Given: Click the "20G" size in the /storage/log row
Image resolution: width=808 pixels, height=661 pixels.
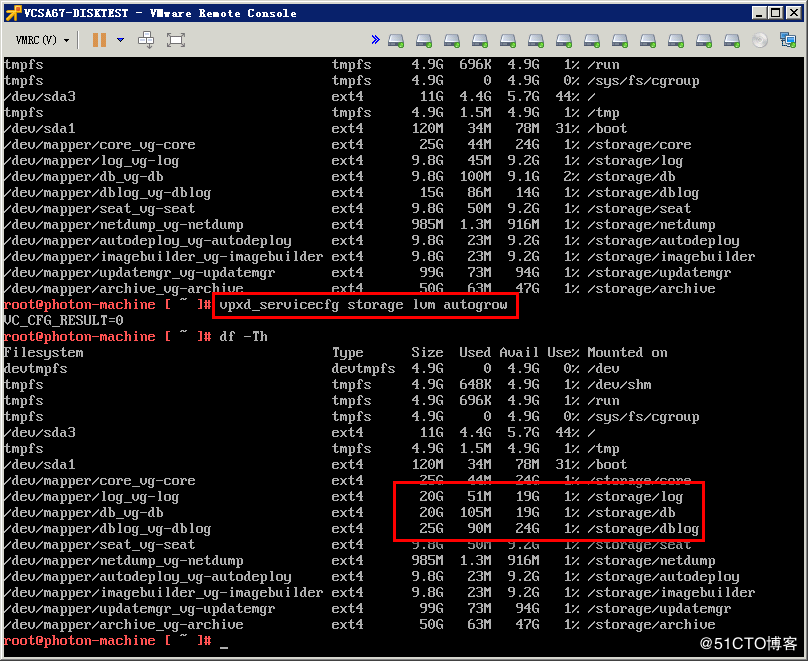Looking at the screenshot, I should click(431, 497).
